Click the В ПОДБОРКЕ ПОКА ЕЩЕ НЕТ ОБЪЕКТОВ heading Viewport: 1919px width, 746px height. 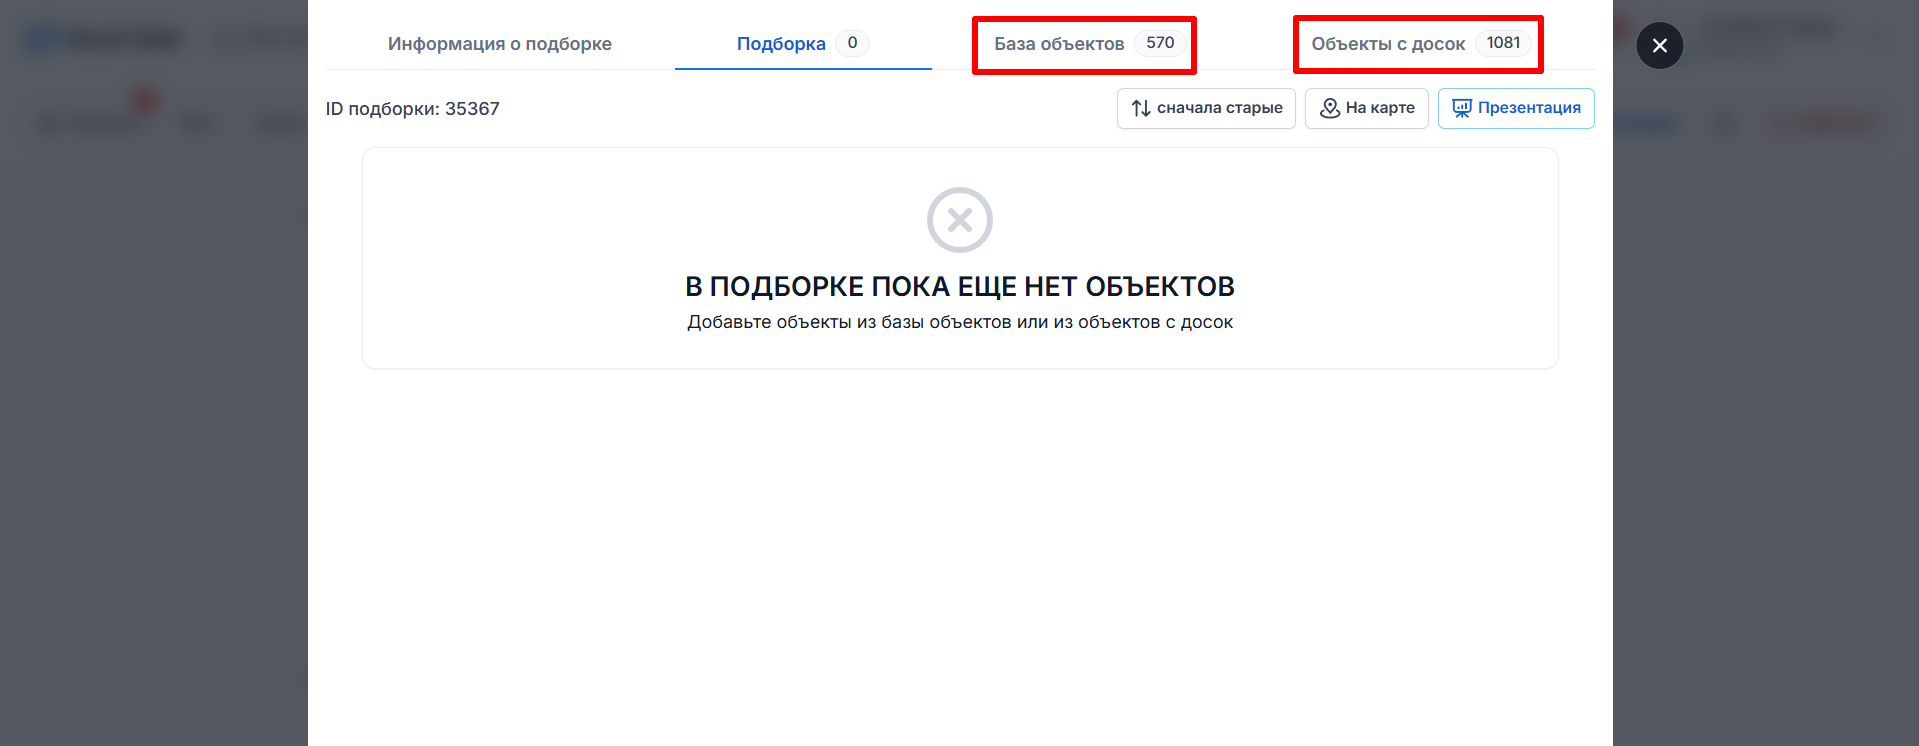pos(959,287)
